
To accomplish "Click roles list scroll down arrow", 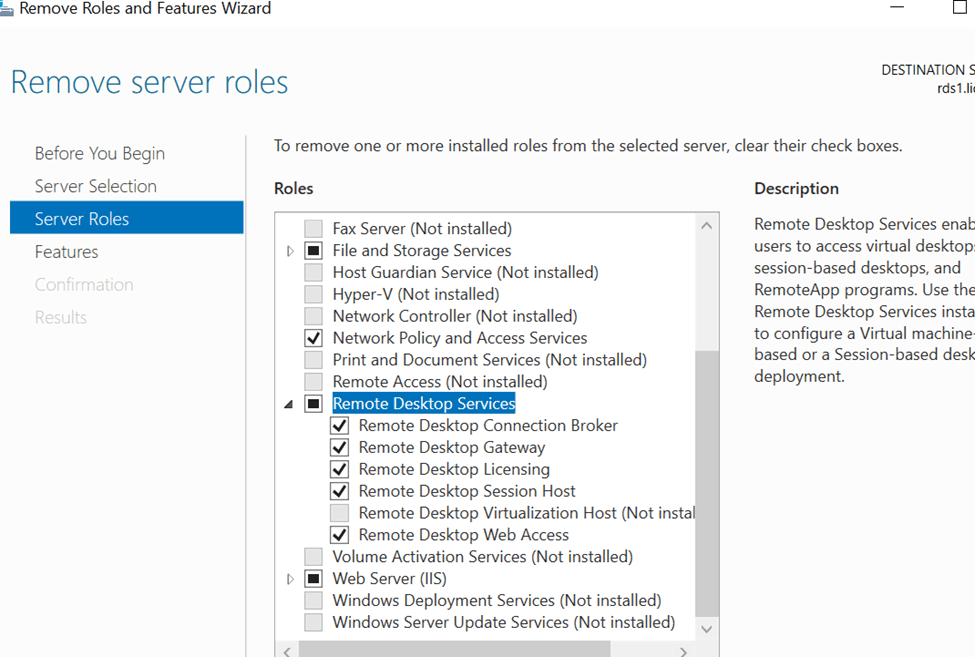I will coord(706,629).
